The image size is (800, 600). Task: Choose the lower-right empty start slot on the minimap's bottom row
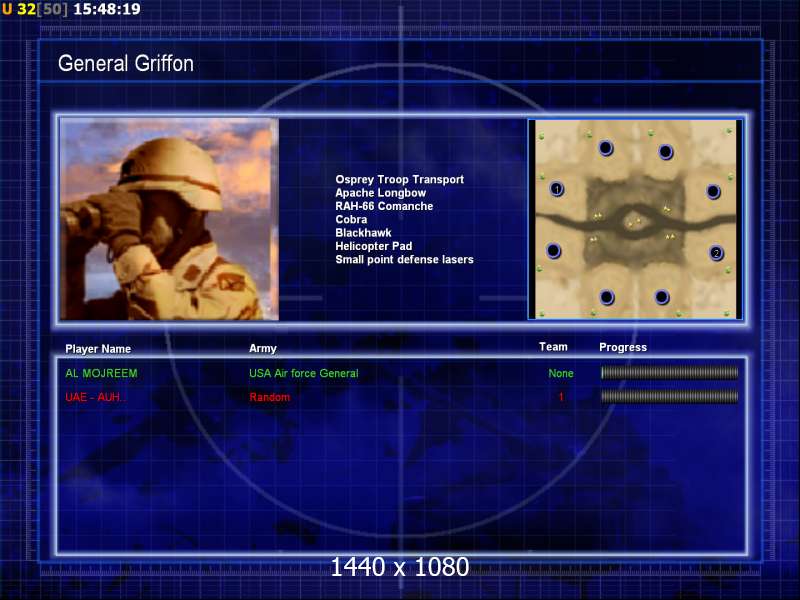(x=661, y=297)
